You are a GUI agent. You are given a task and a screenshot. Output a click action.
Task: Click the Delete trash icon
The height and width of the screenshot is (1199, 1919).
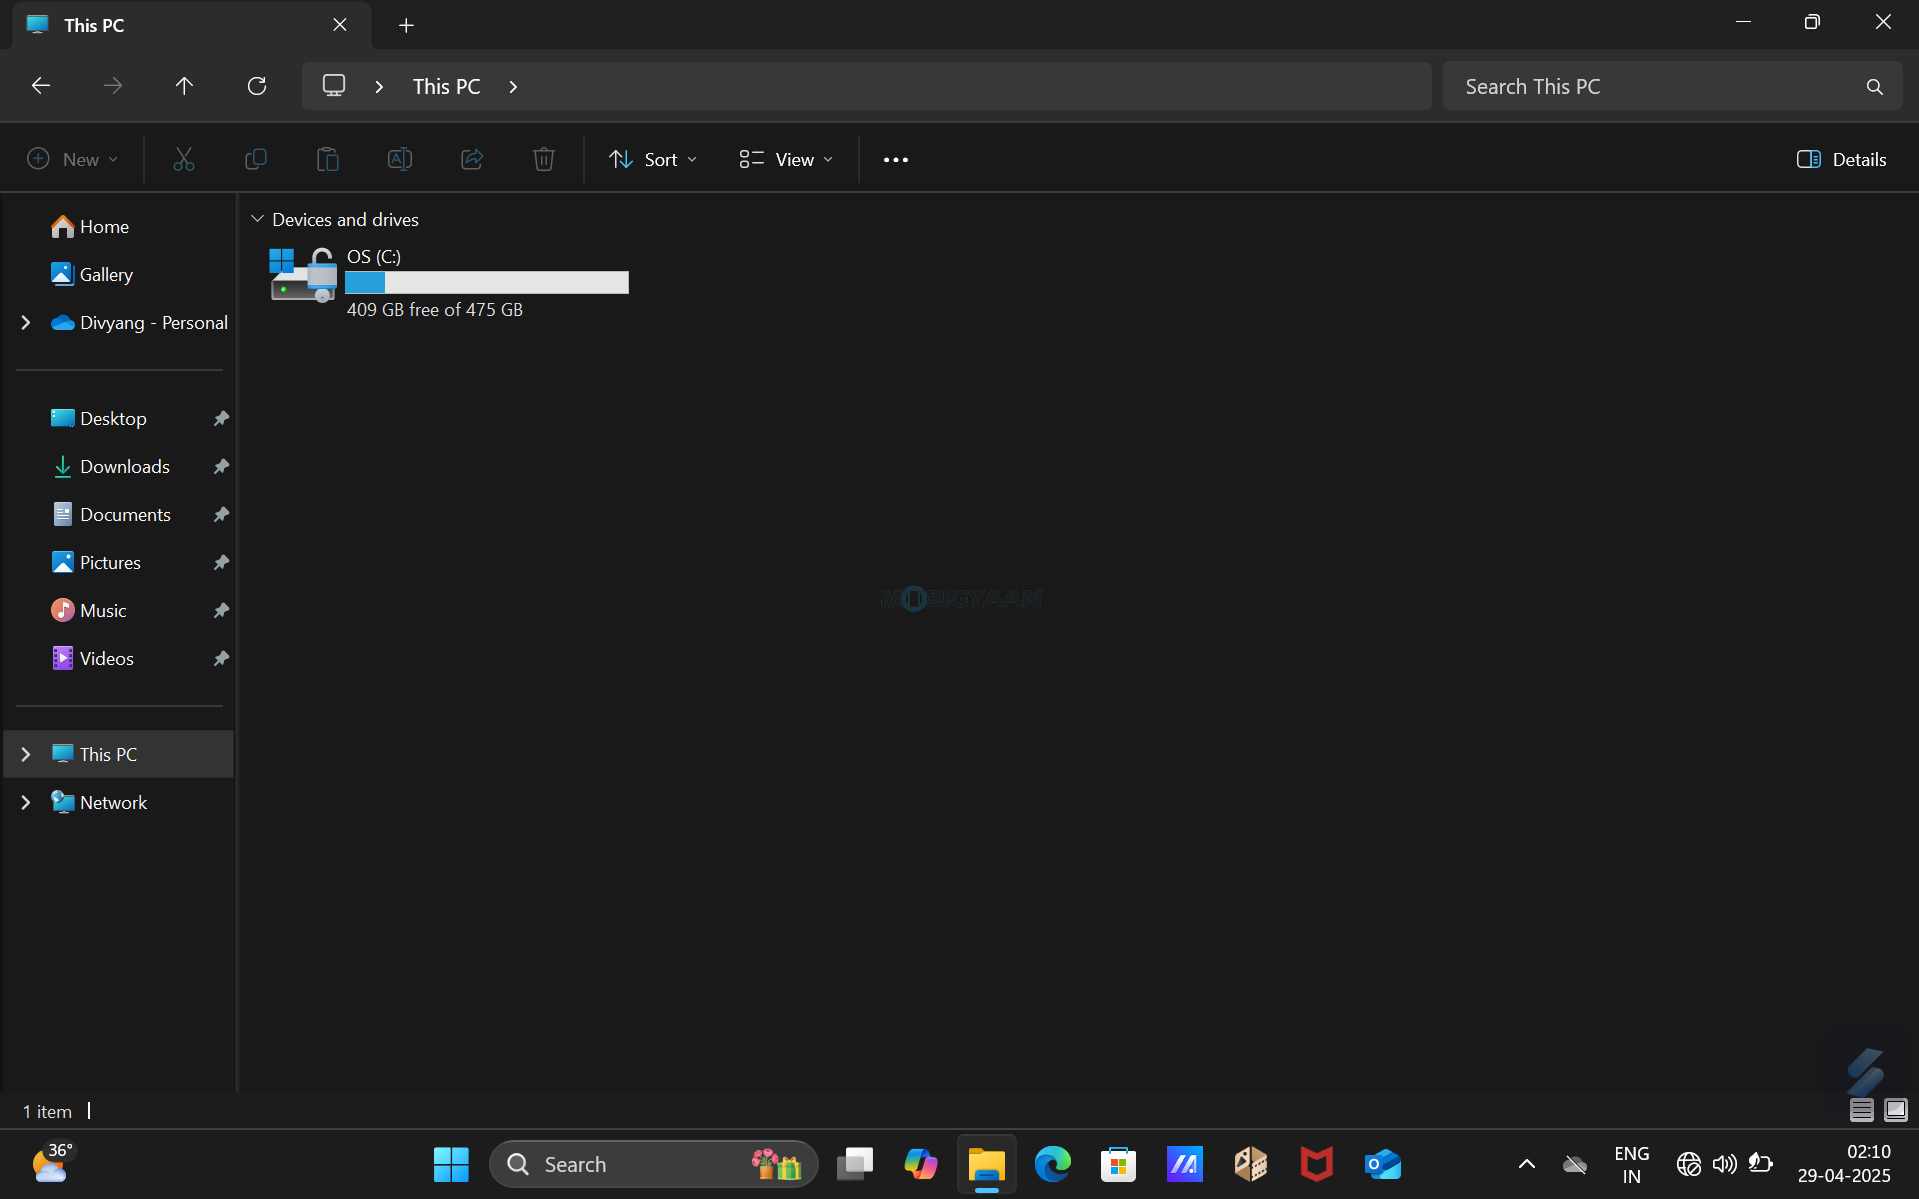(544, 159)
